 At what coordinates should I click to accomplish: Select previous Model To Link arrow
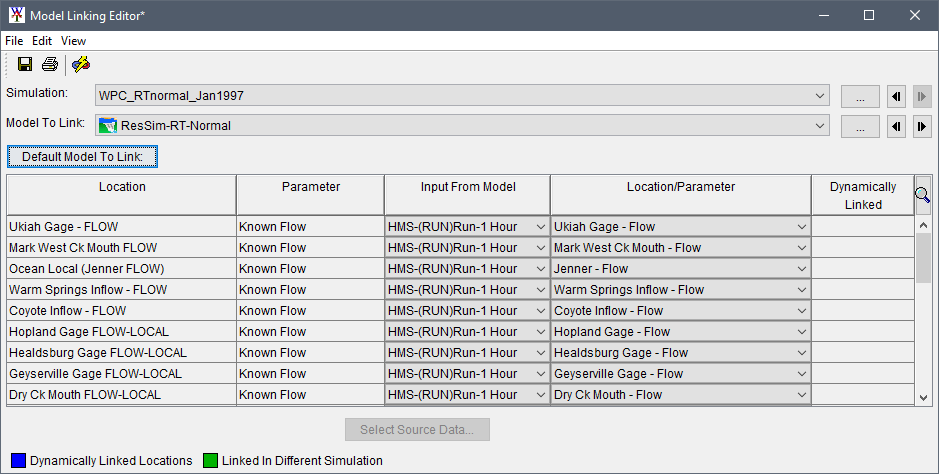[897, 126]
